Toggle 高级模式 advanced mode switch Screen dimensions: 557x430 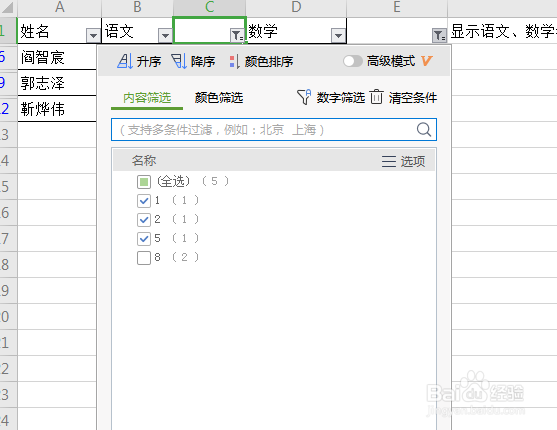click(x=352, y=61)
